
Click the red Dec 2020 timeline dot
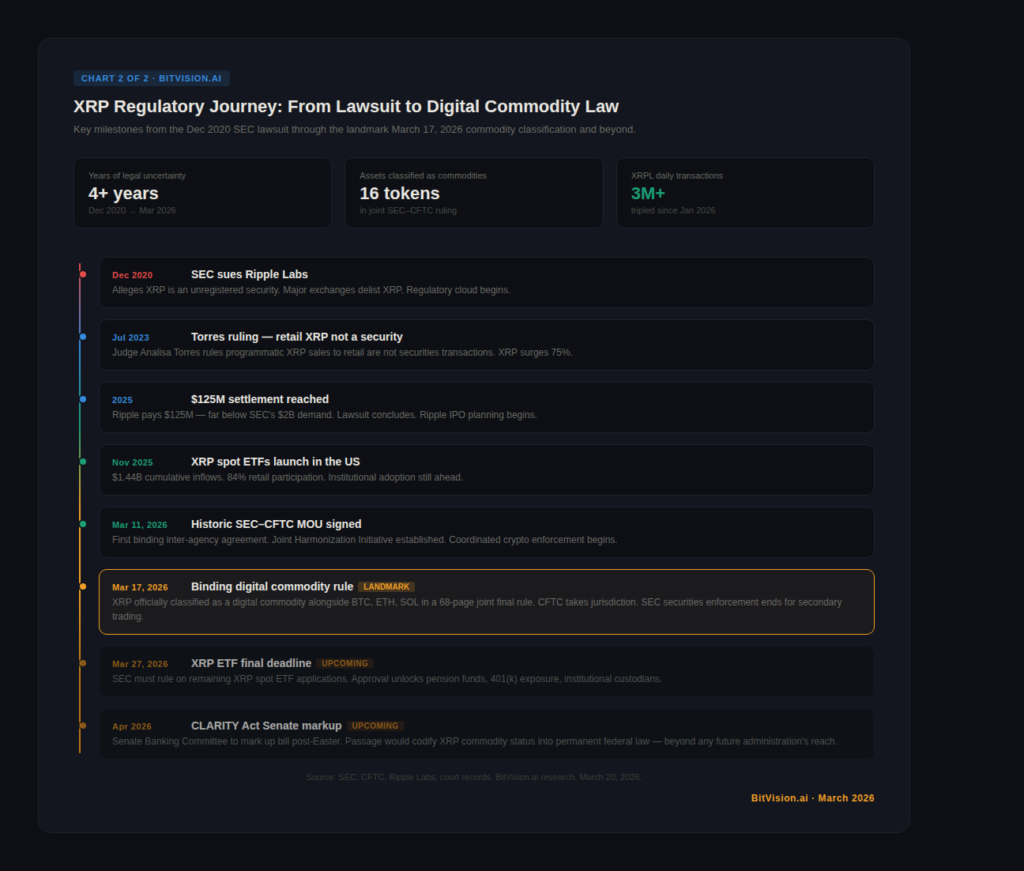(x=83, y=274)
